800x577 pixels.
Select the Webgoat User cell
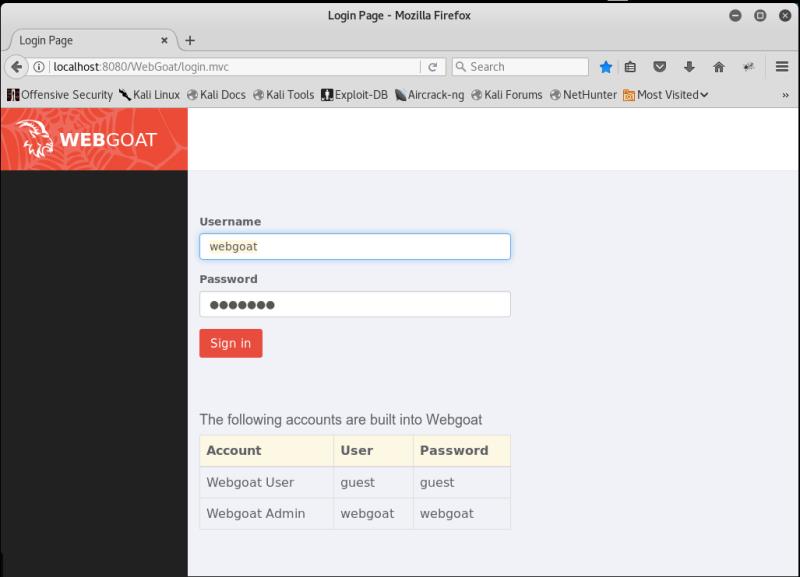(266, 482)
